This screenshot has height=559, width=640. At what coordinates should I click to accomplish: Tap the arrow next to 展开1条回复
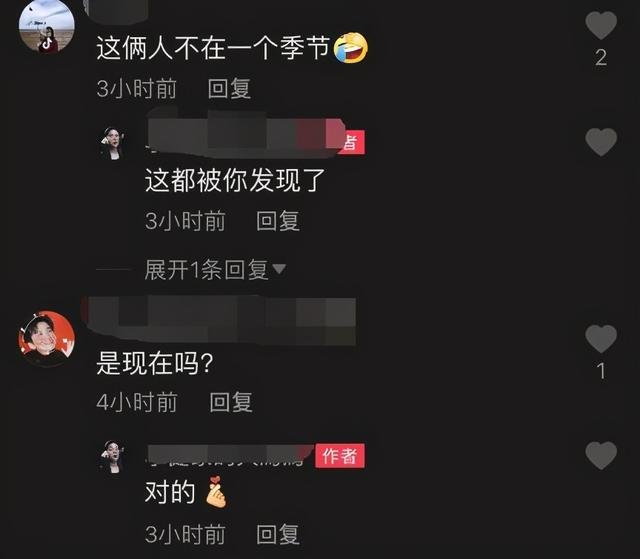pyautogui.click(x=279, y=269)
